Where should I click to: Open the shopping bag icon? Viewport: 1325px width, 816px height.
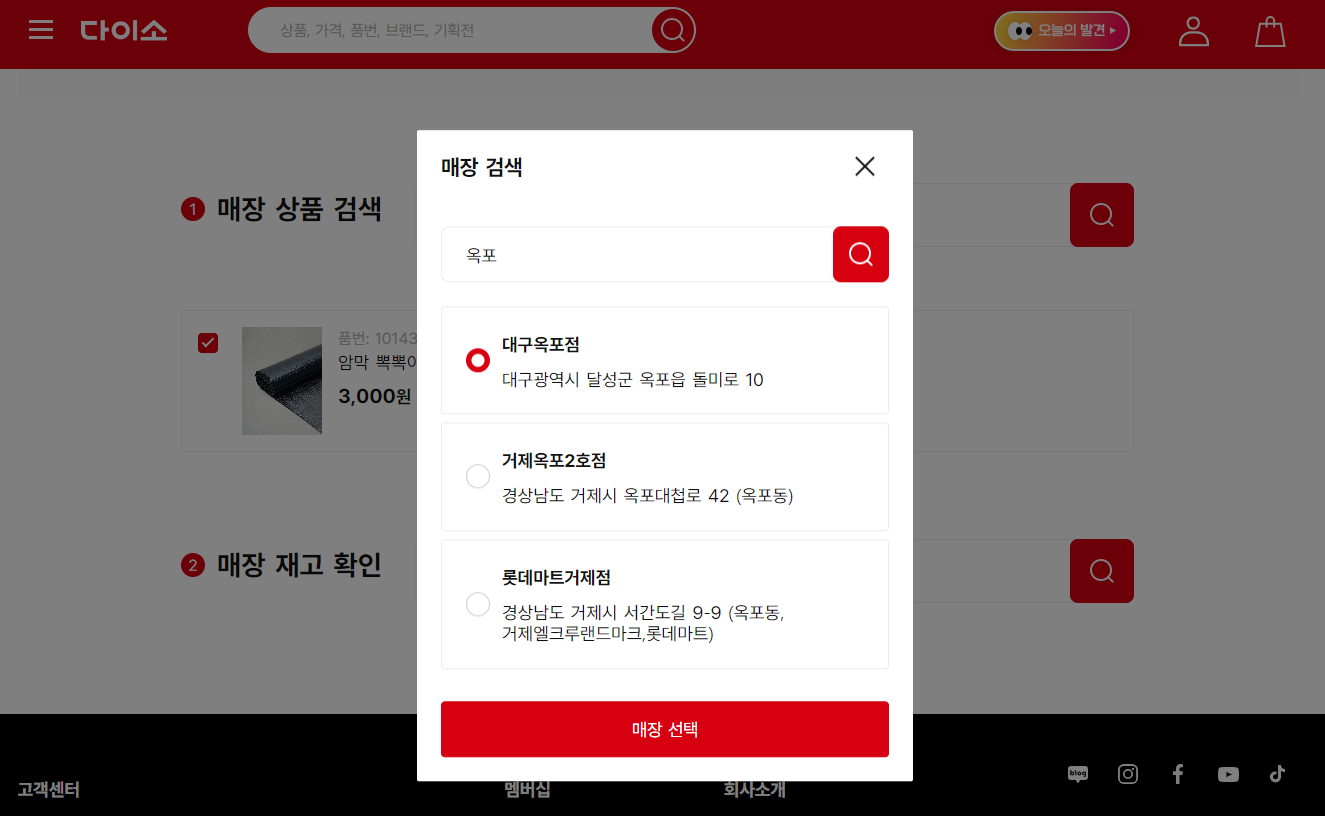pos(1270,31)
